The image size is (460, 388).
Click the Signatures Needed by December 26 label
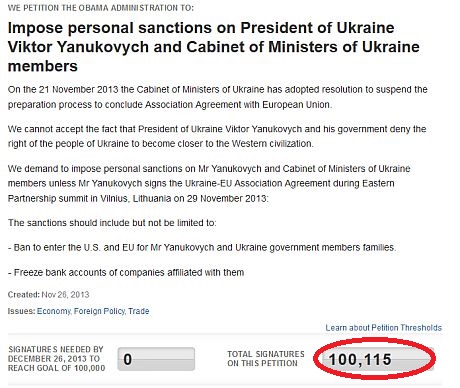tap(56, 359)
